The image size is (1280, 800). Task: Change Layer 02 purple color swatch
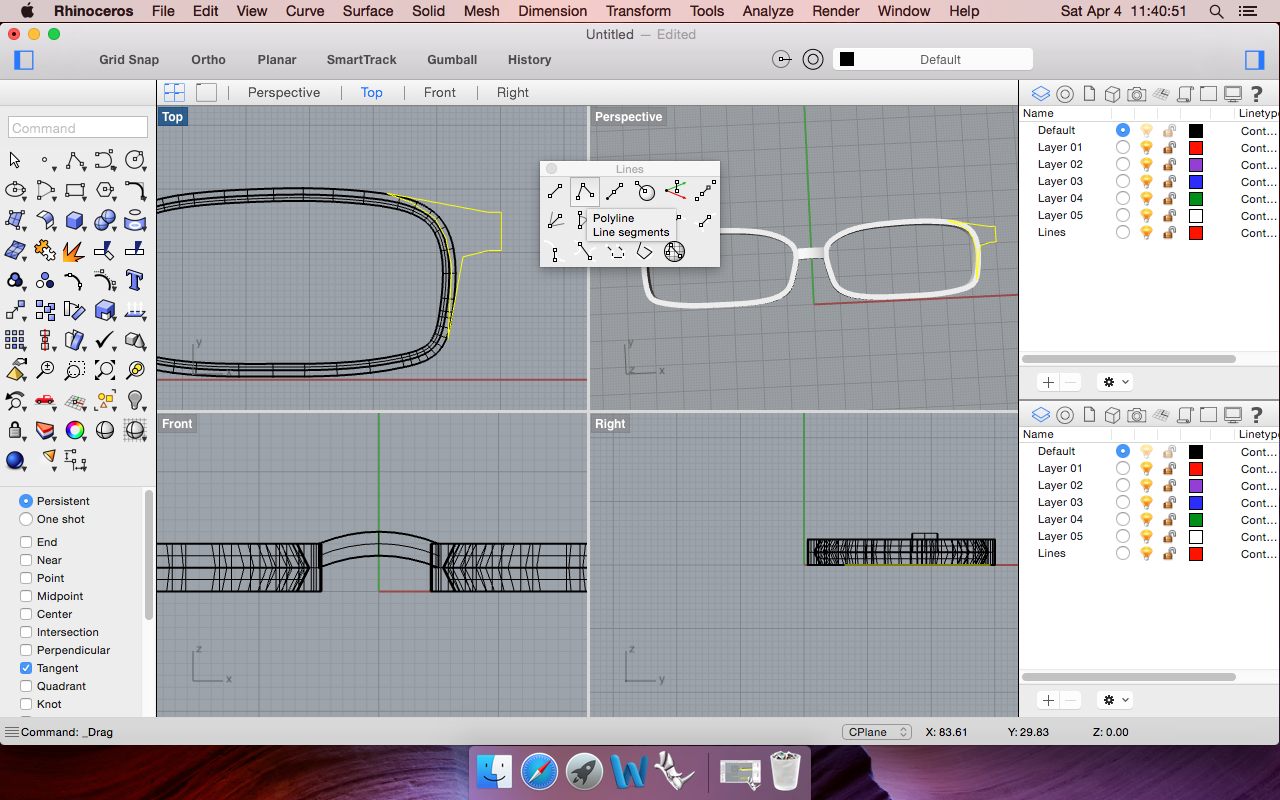[1195, 165]
